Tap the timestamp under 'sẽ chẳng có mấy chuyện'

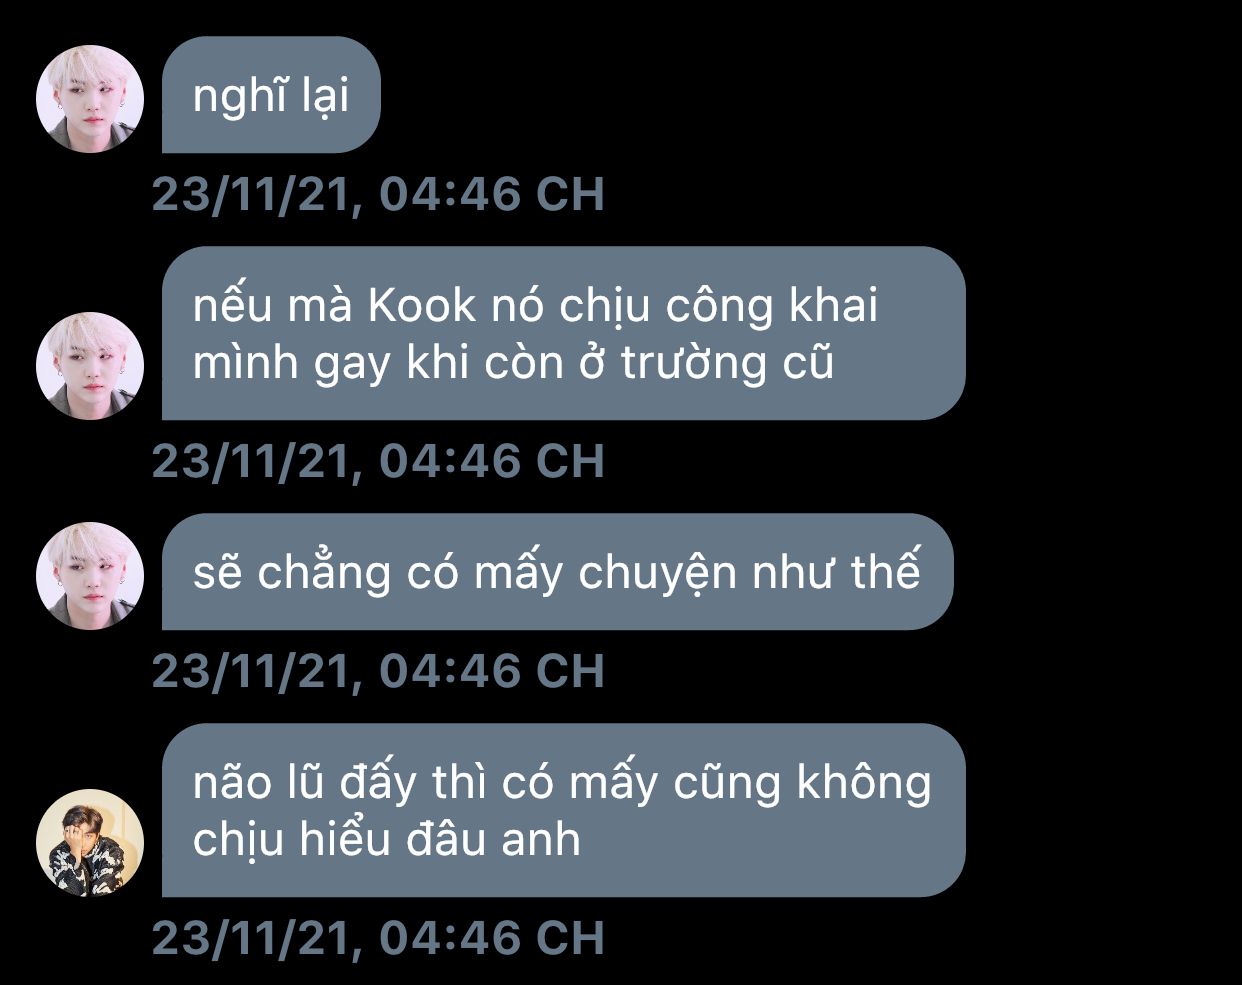click(x=378, y=671)
